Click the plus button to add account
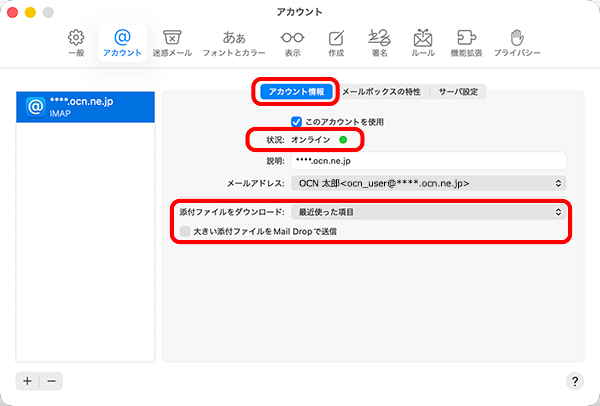Image resolution: width=600 pixels, height=406 pixels. coord(28,381)
